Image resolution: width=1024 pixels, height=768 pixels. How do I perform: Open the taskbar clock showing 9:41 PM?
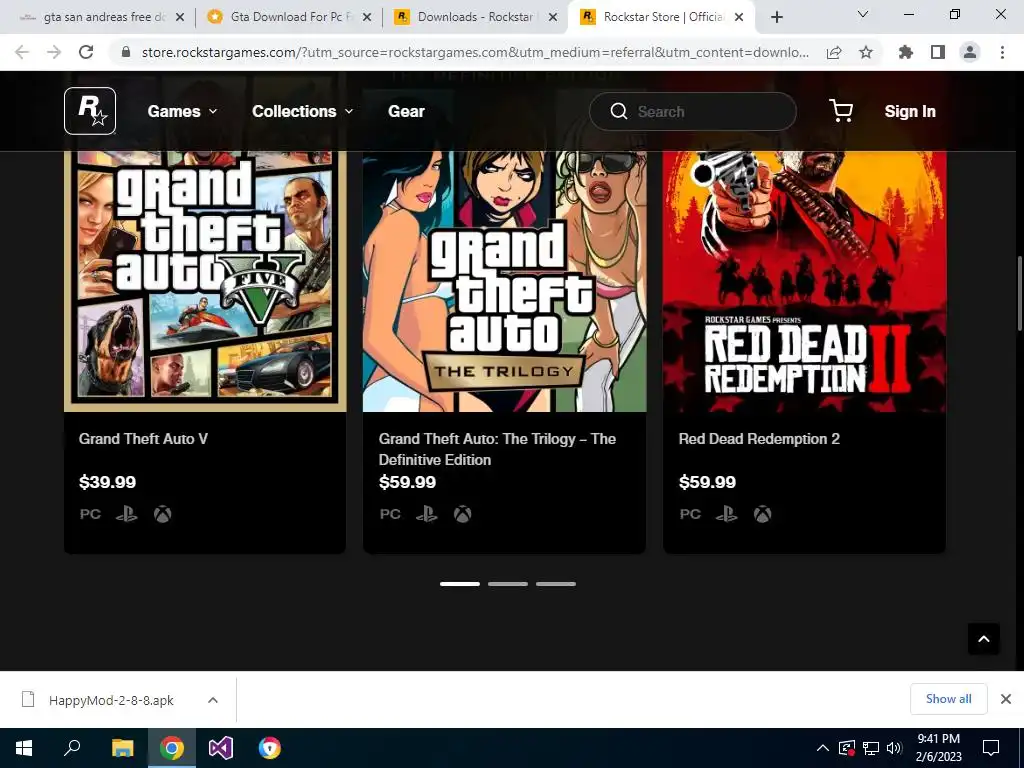click(x=938, y=748)
